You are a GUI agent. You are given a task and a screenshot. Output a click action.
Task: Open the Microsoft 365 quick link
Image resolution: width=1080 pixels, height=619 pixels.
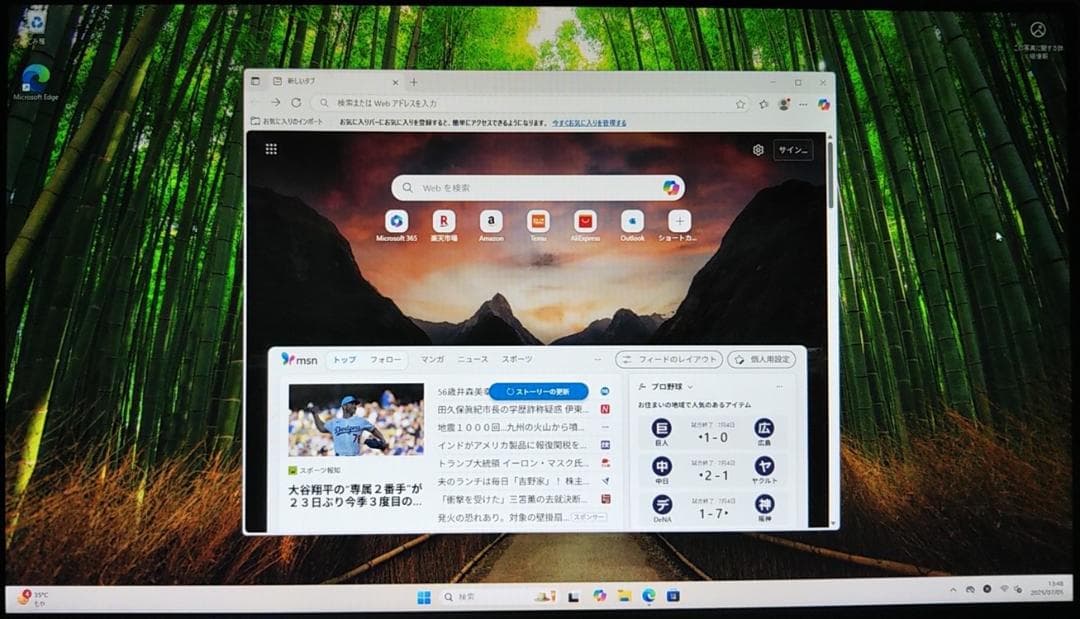[397, 222]
